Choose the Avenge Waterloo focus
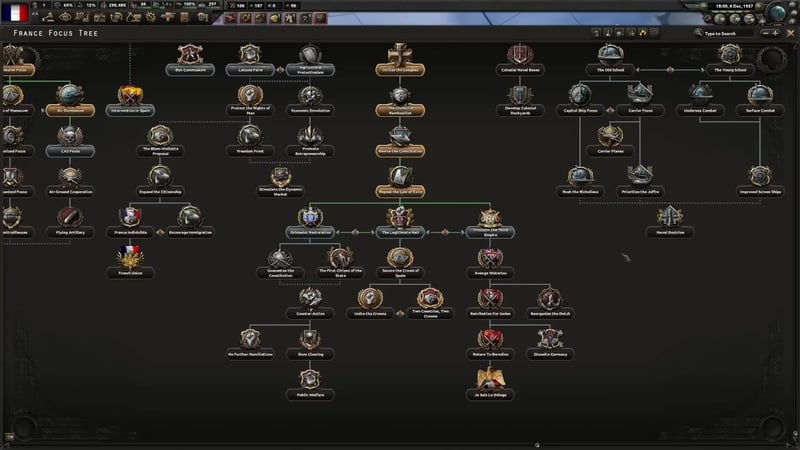The height and width of the screenshot is (450, 800). pos(490,263)
